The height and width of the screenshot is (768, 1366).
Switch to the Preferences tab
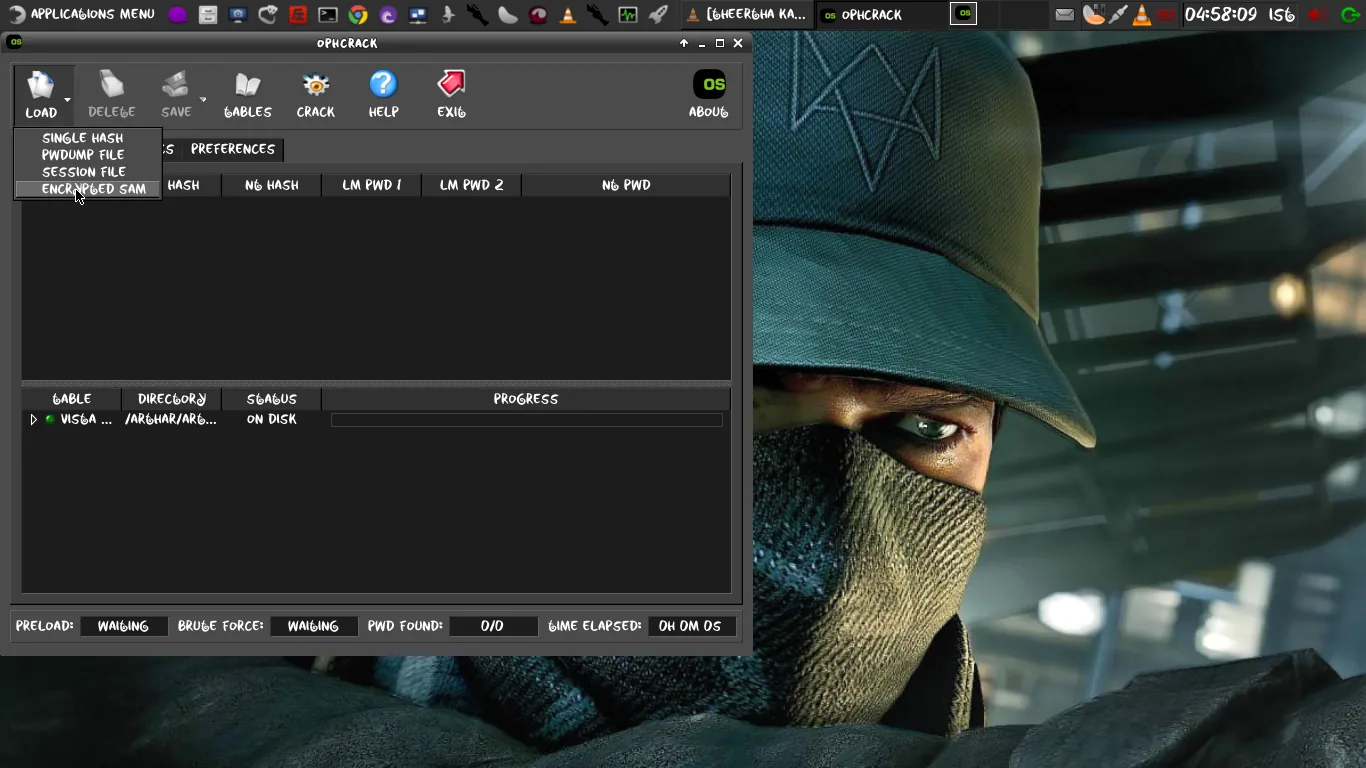233,149
